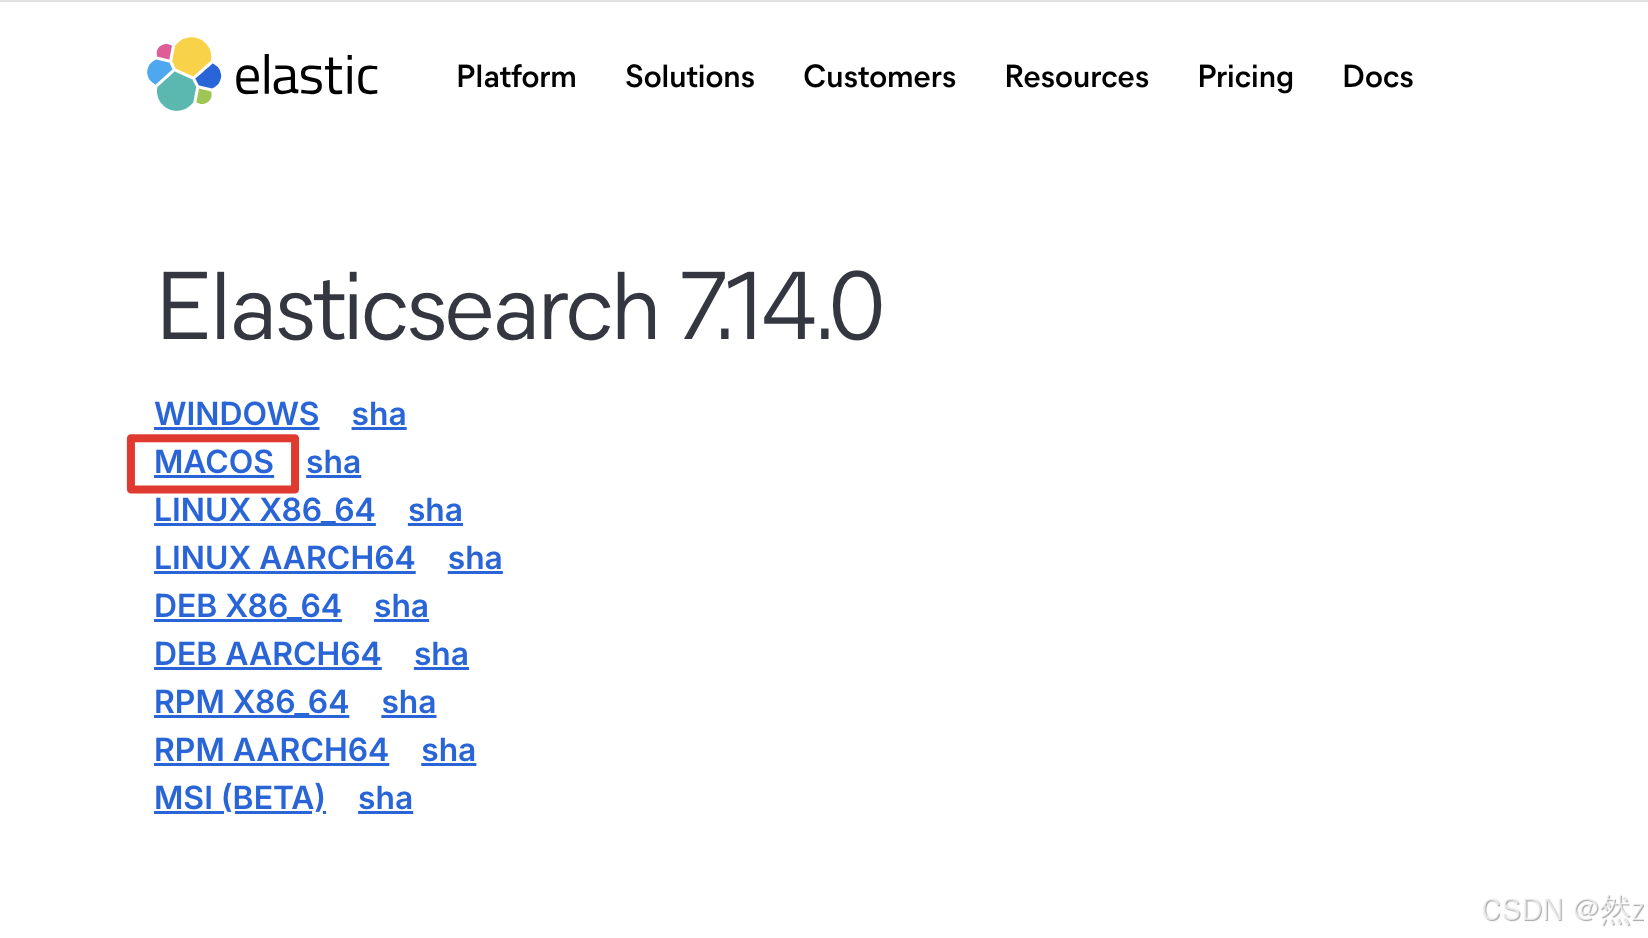Viewport: 1648px width, 938px height.
Task: Click the elastic wordmark text
Action: (306, 76)
